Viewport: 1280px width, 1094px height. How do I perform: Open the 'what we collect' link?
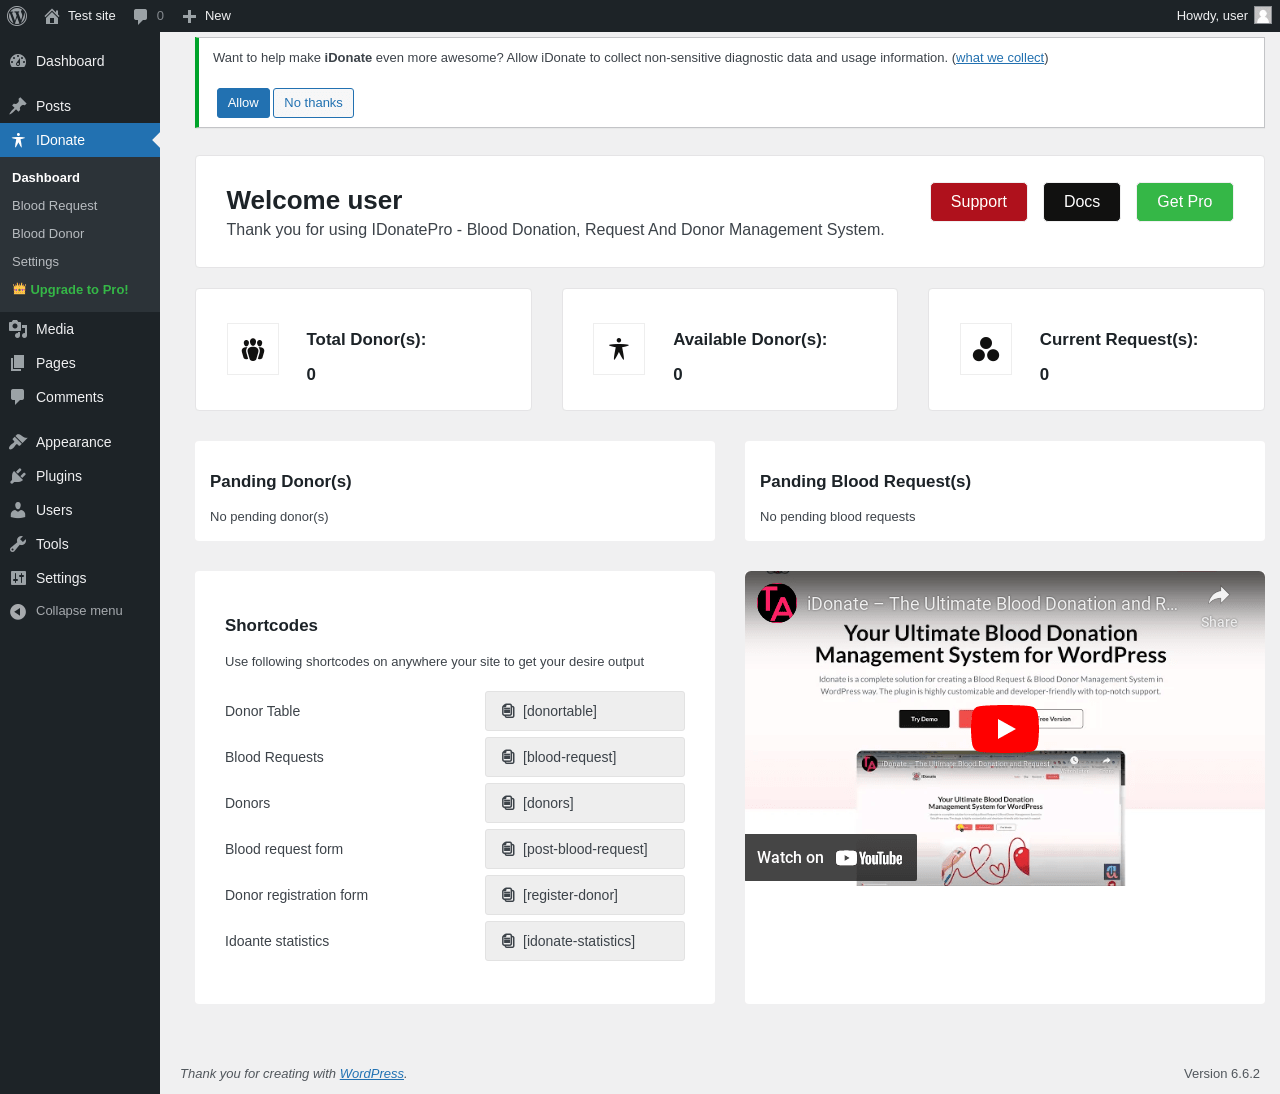[x=1000, y=58]
